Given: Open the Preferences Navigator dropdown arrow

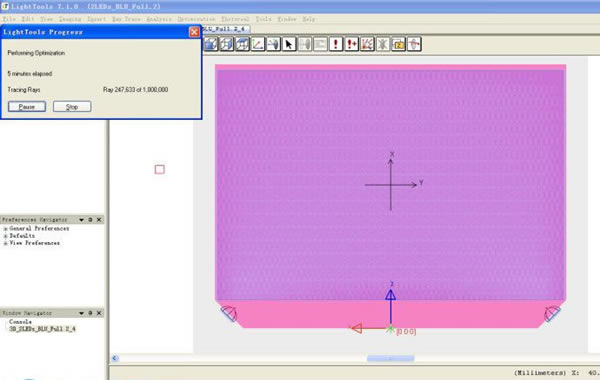Looking at the screenshot, I should coord(82,220).
